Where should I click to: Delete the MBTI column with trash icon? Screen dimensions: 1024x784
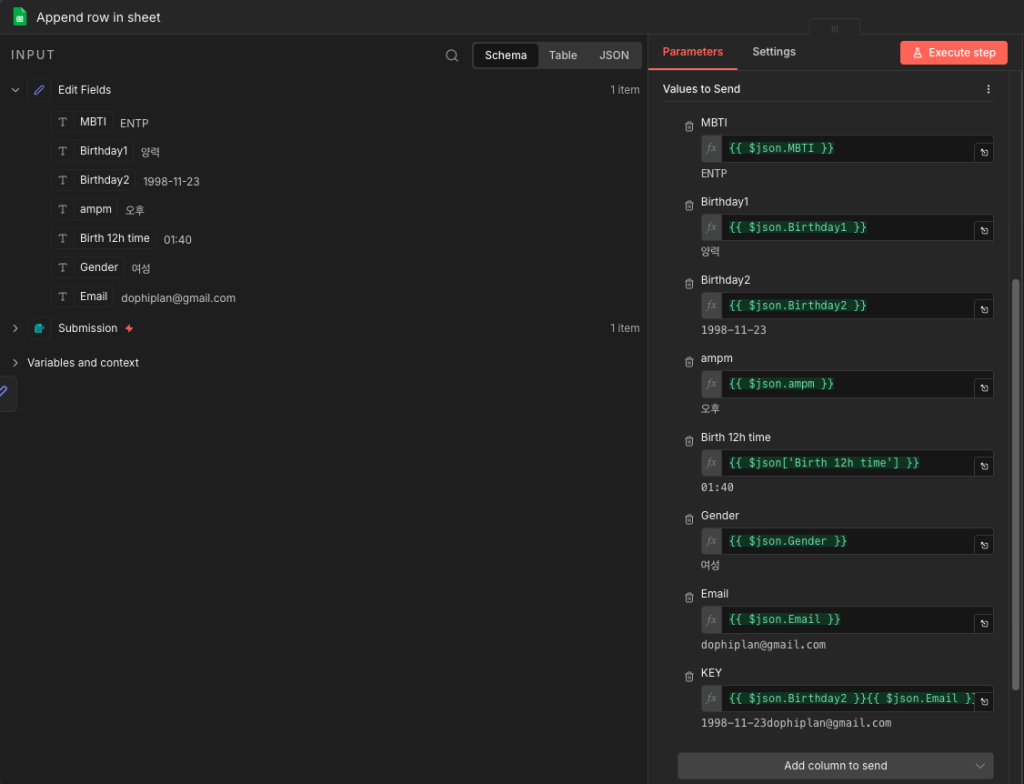click(x=688, y=126)
